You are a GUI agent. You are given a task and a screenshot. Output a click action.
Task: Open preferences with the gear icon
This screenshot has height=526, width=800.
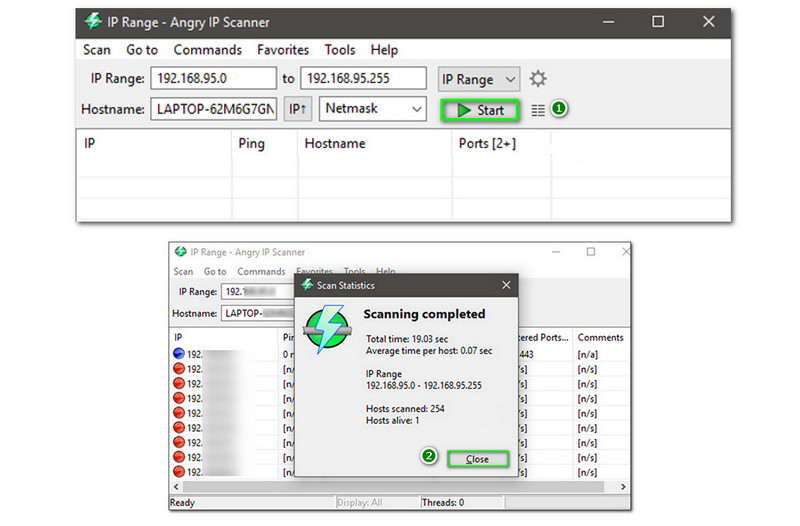click(538, 79)
